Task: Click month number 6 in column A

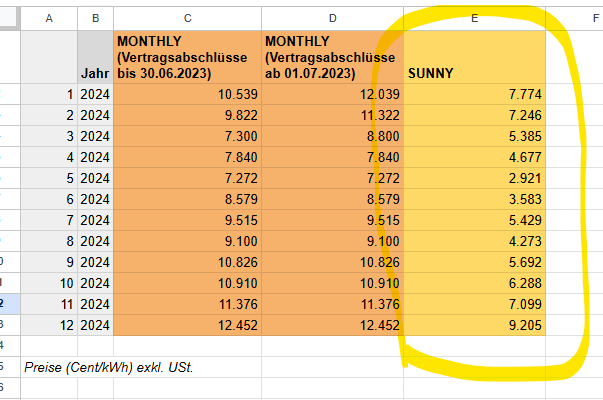Action: pos(49,199)
